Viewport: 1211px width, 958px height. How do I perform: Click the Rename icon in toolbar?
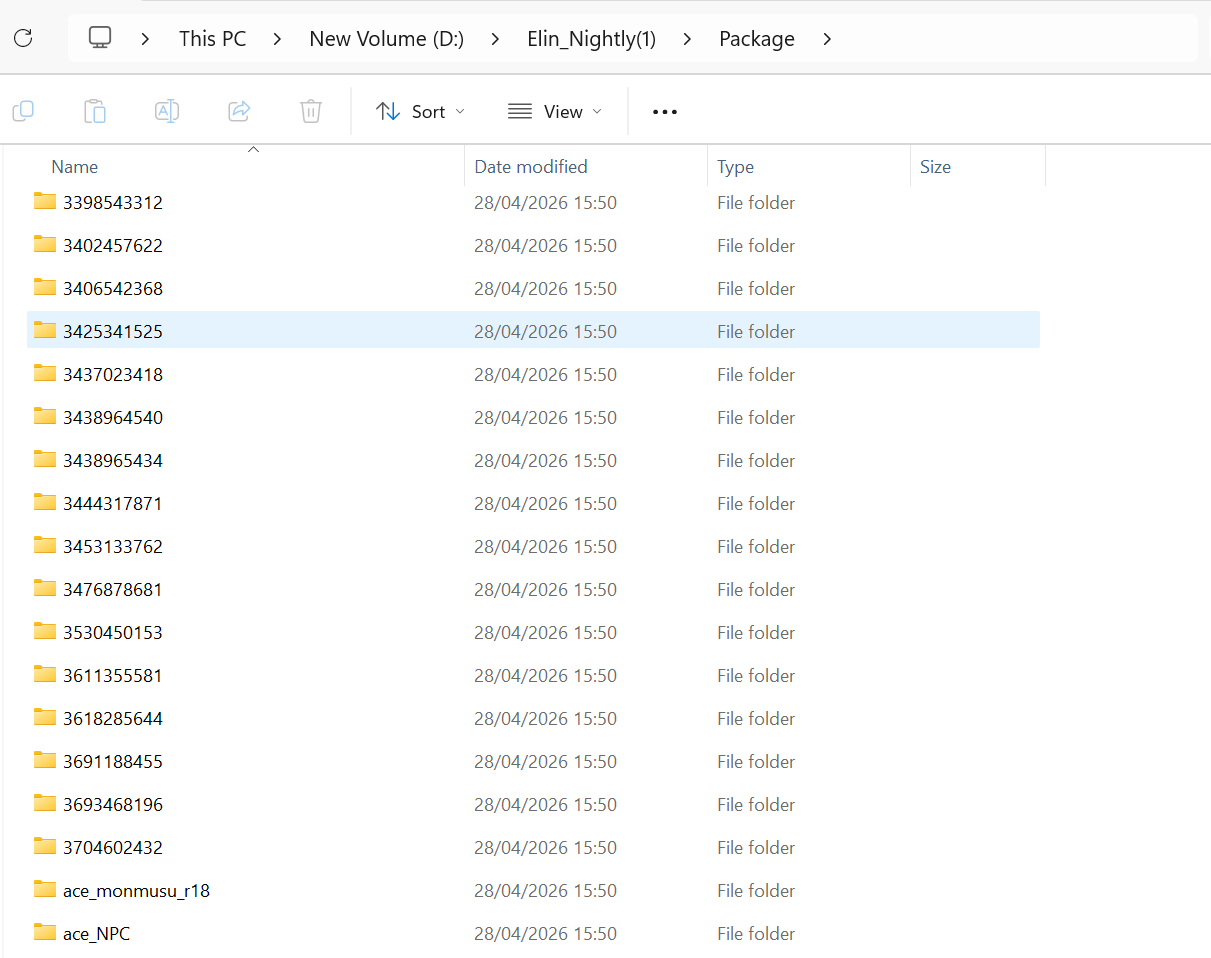pyautogui.click(x=167, y=111)
